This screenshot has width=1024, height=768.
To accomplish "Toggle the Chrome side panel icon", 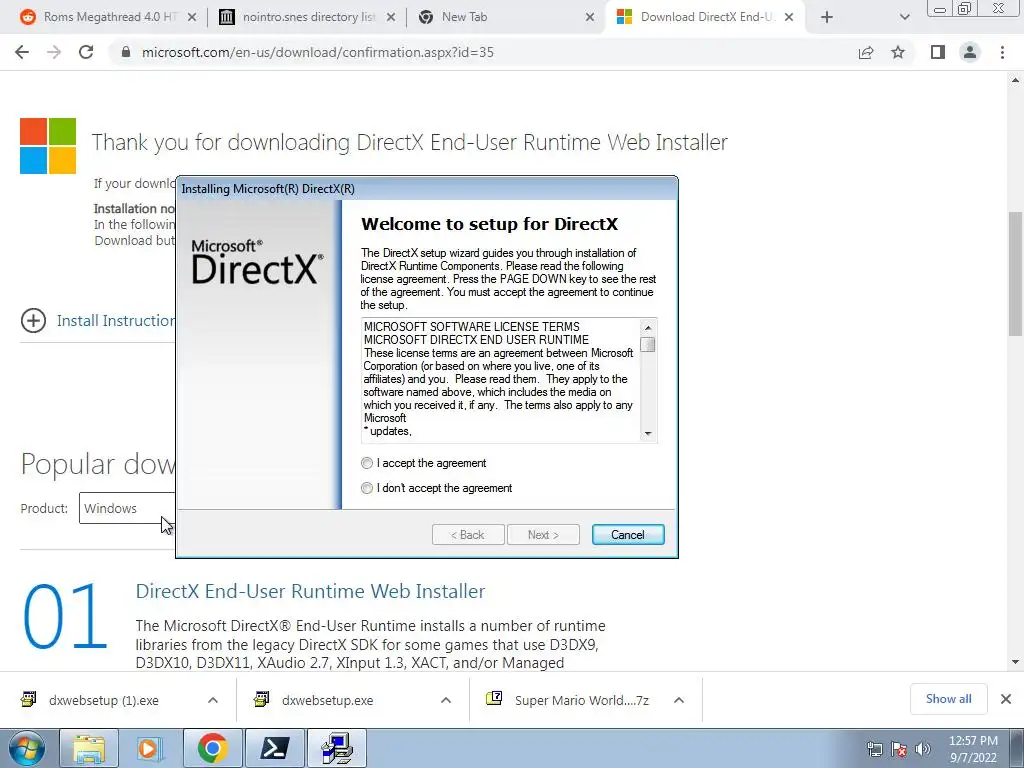I will (x=938, y=52).
